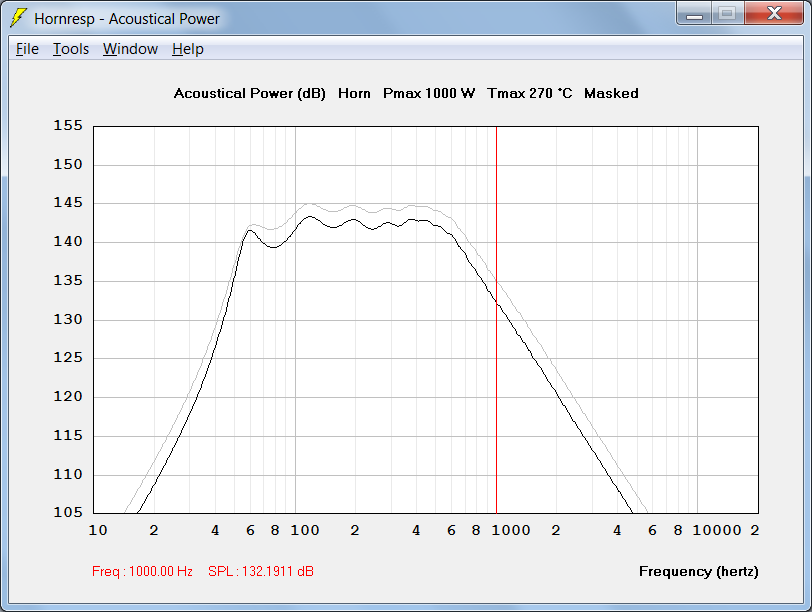
Task: Open the Help menu
Action: 187,49
